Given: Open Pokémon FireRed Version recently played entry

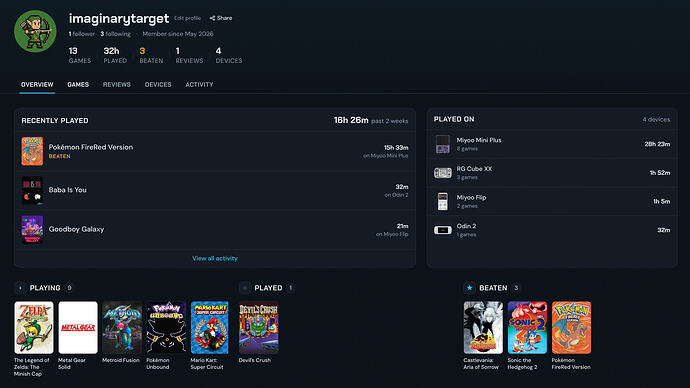Looking at the screenshot, I should click(215, 151).
